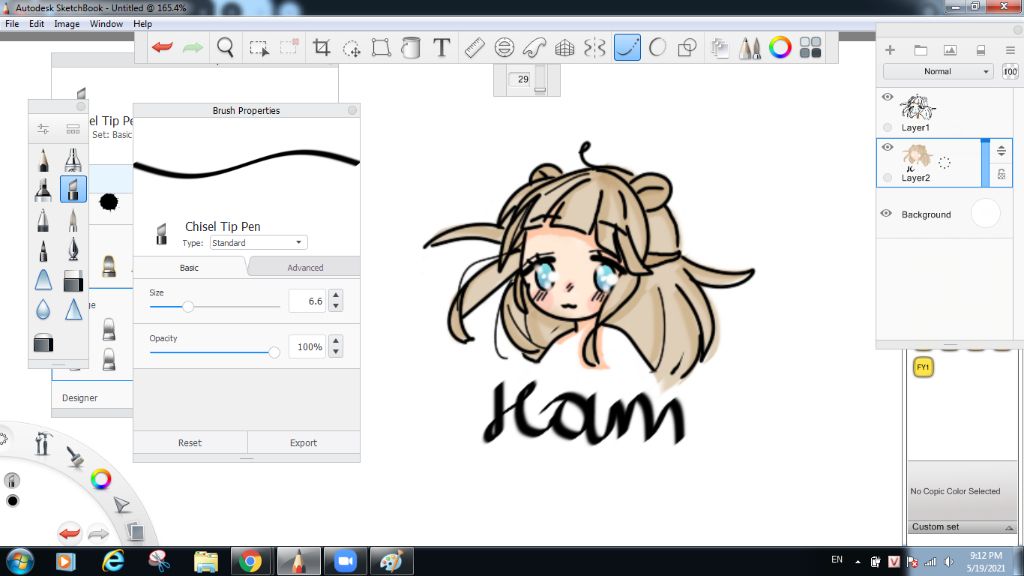
Task: Open Zoom from the taskbar
Action: click(345, 562)
